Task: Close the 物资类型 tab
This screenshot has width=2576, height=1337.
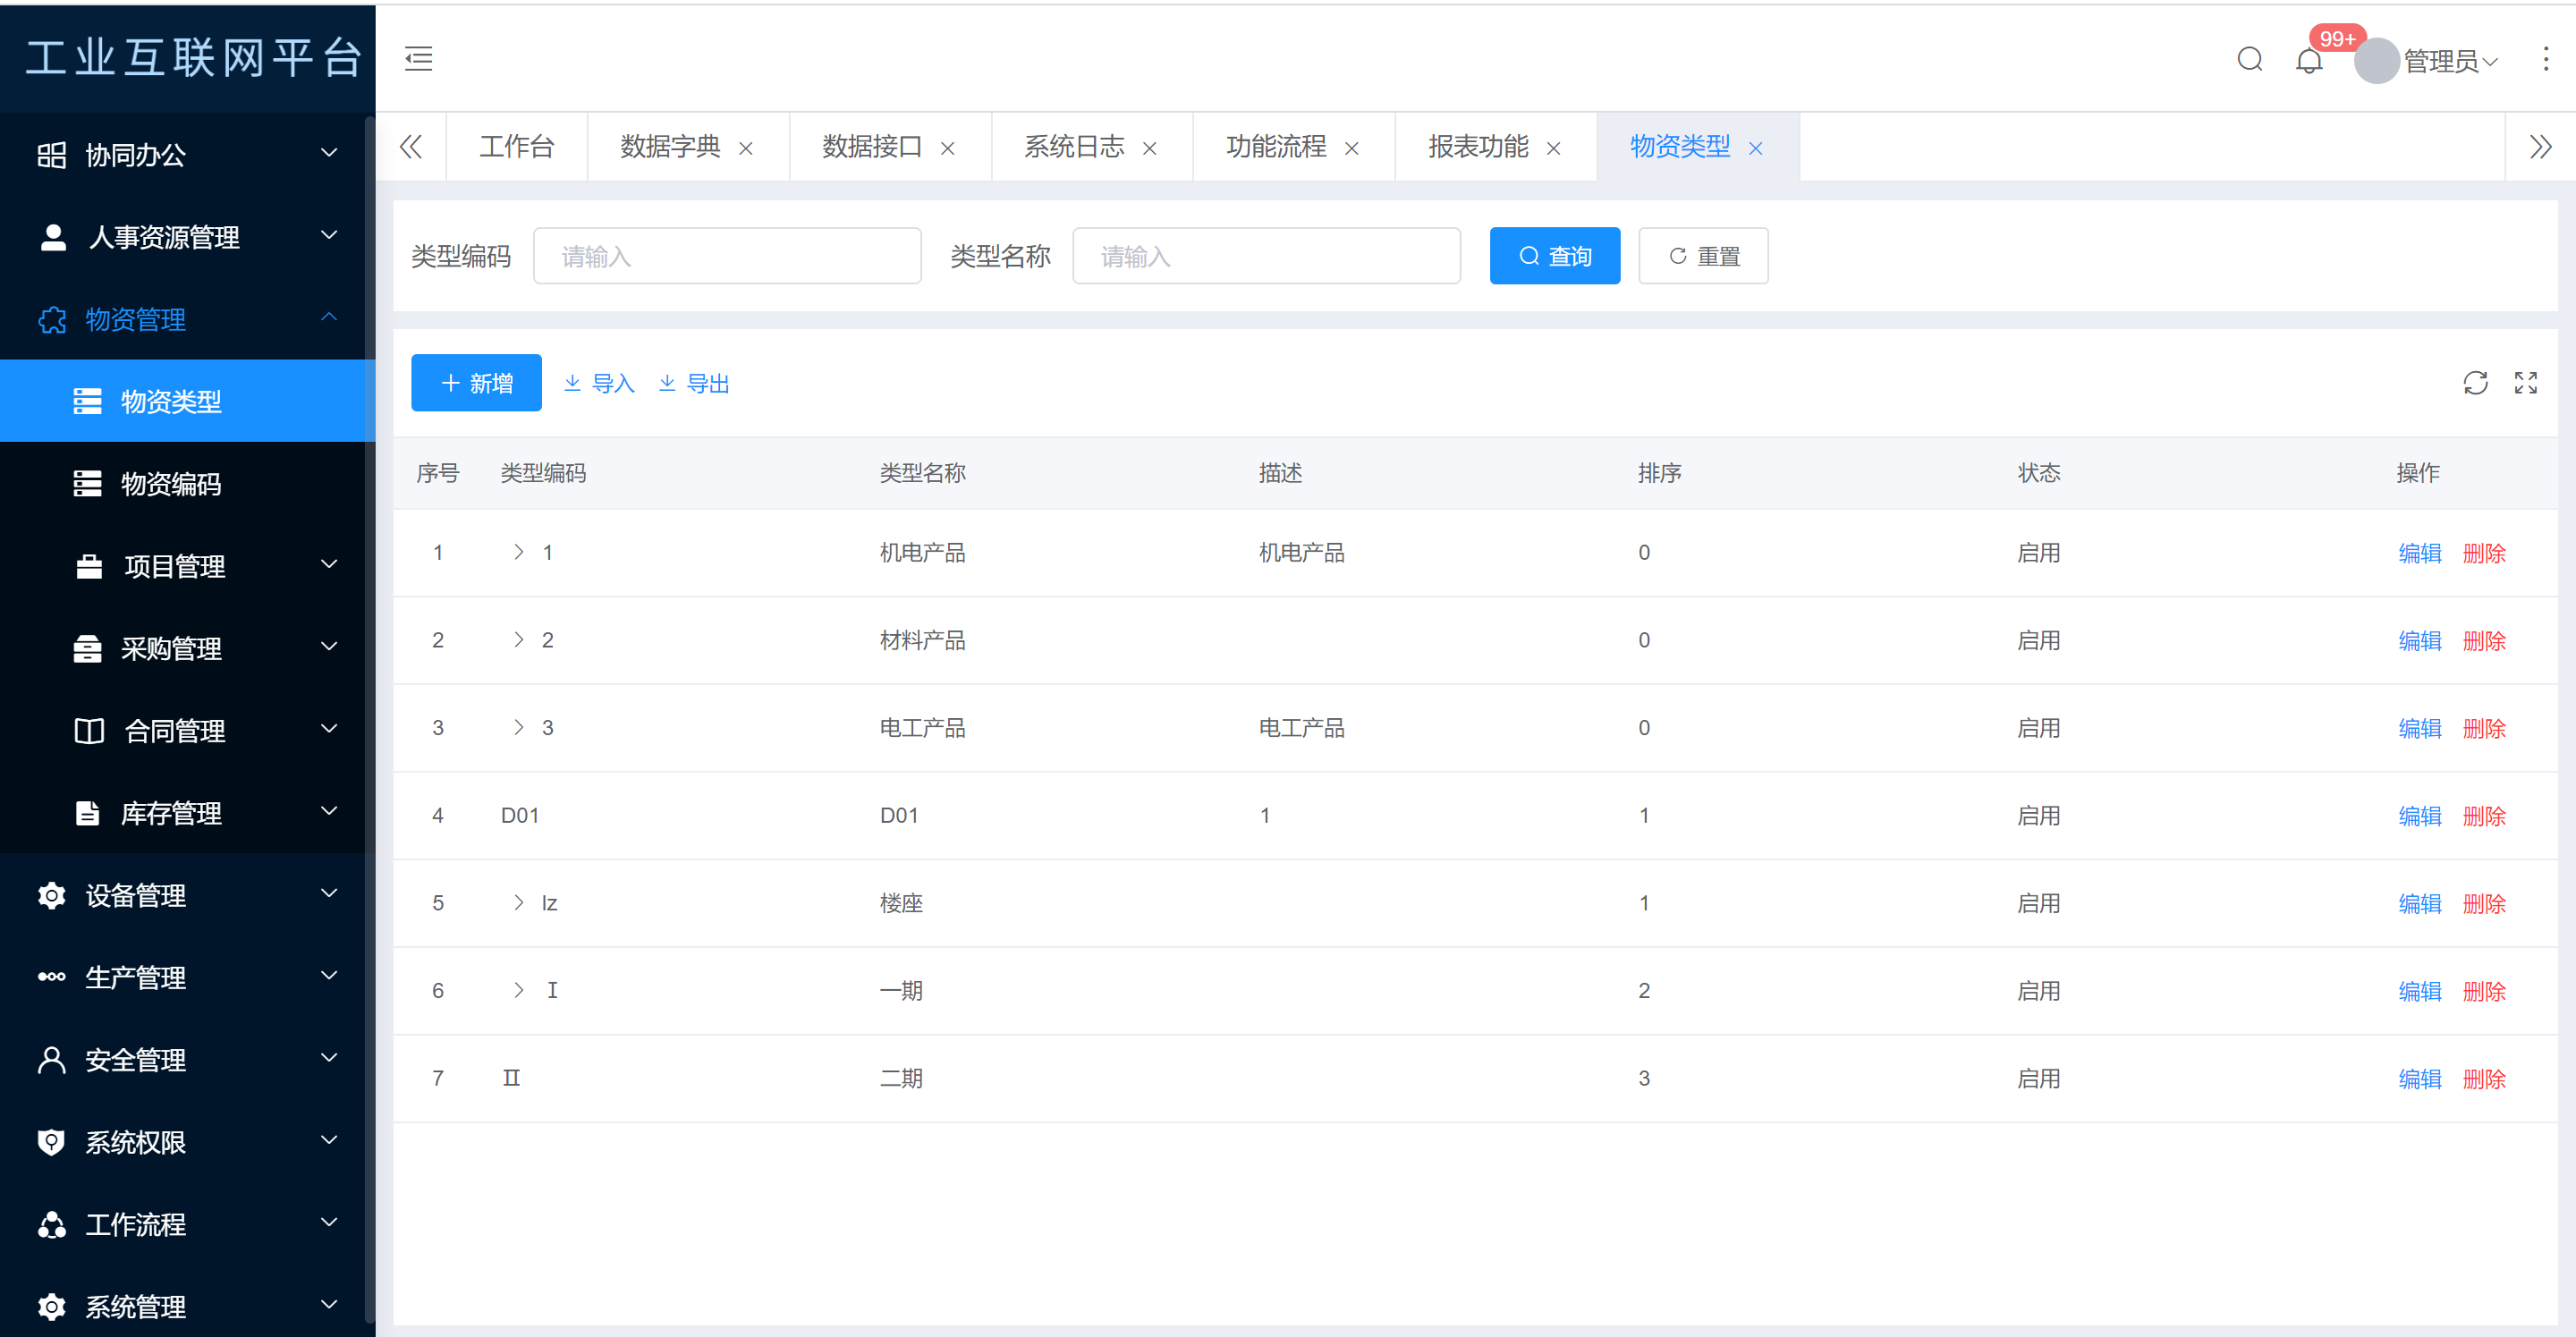Action: [1756, 149]
